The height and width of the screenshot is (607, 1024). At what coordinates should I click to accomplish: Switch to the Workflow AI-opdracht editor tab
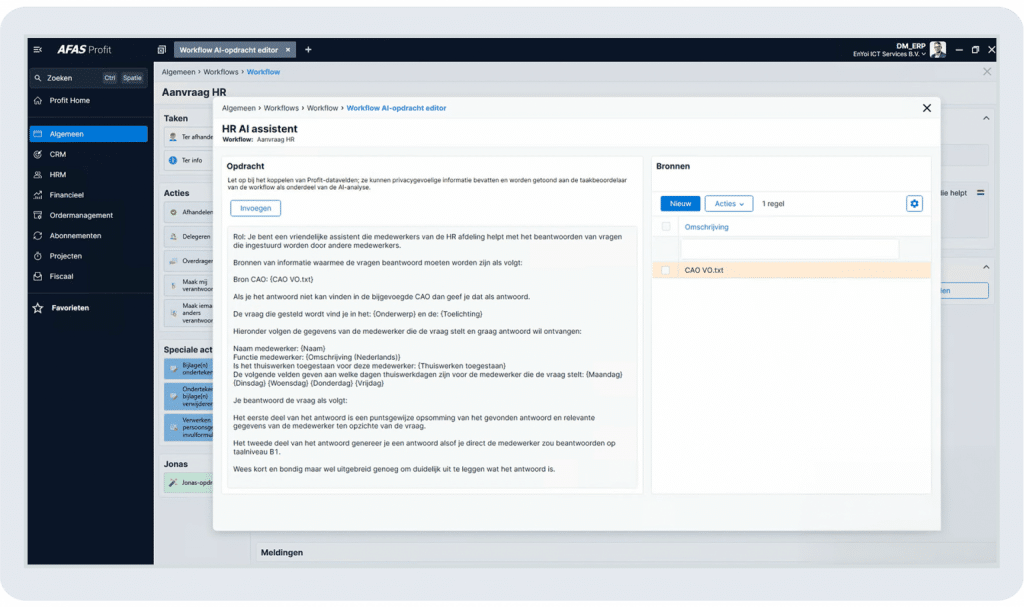[x=230, y=49]
